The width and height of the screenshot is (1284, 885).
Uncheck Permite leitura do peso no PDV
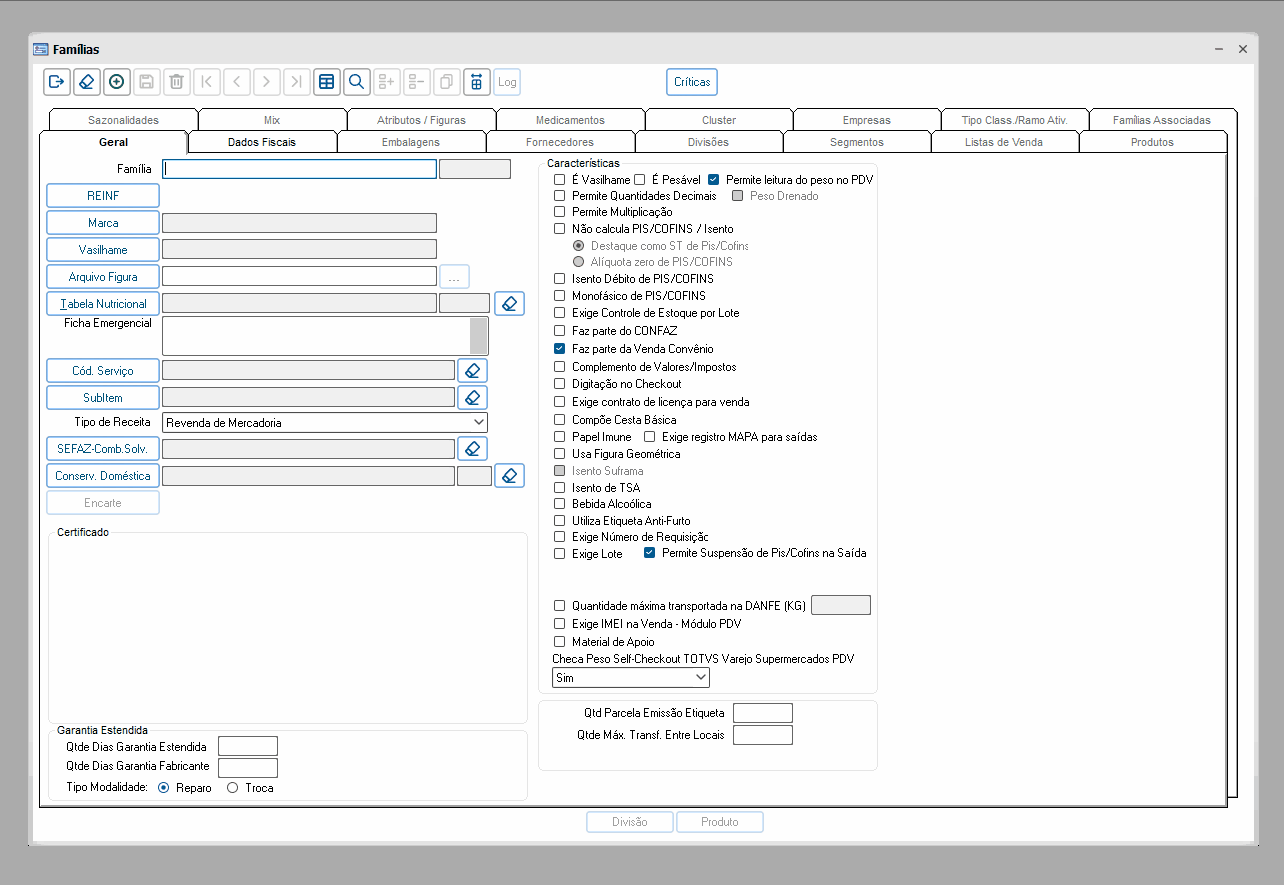pos(714,180)
